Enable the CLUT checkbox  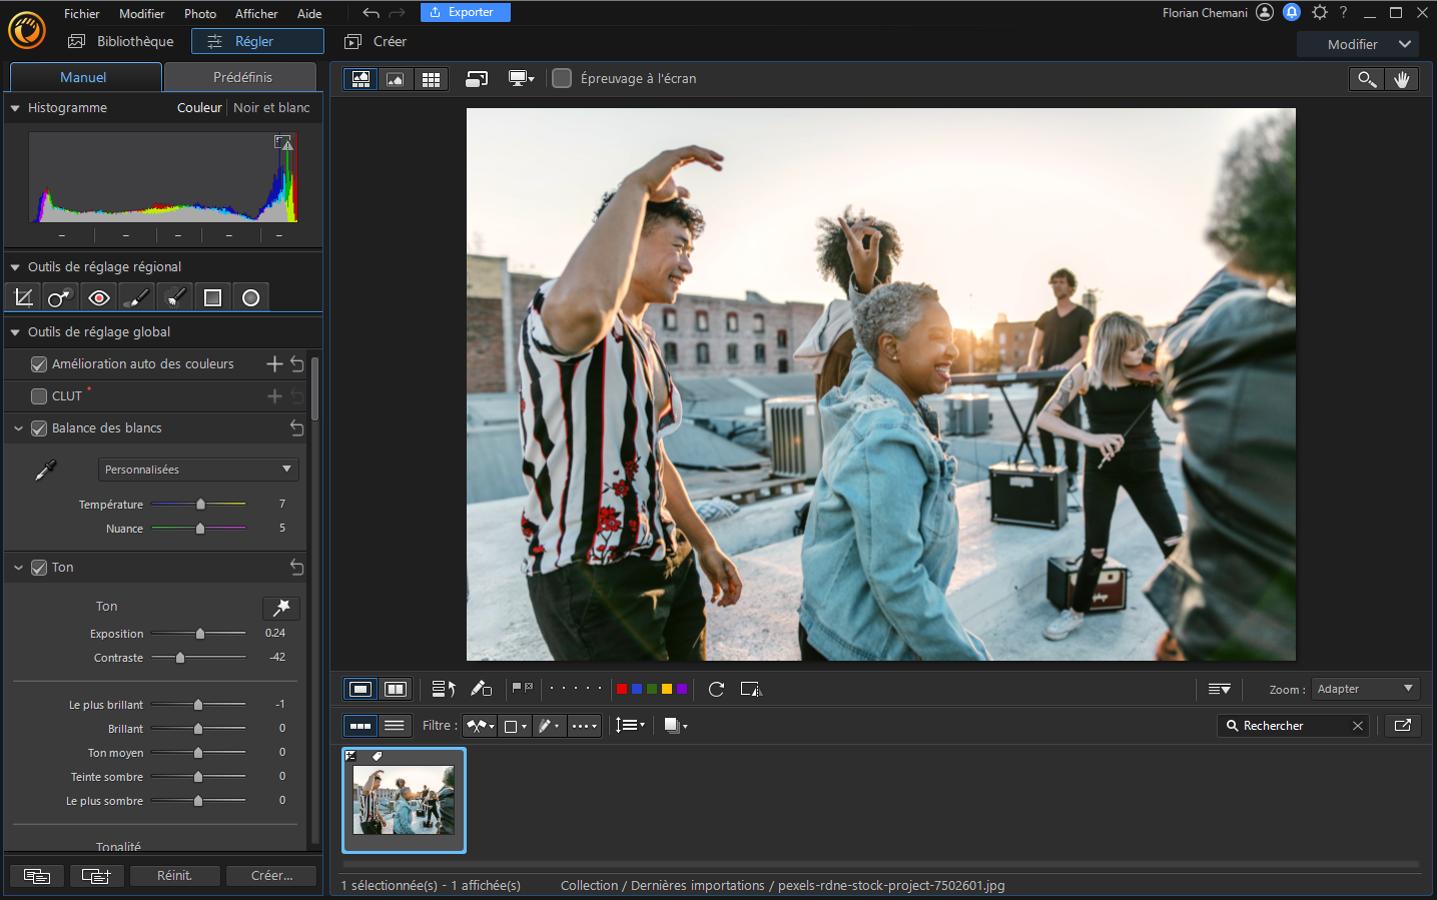coord(39,396)
